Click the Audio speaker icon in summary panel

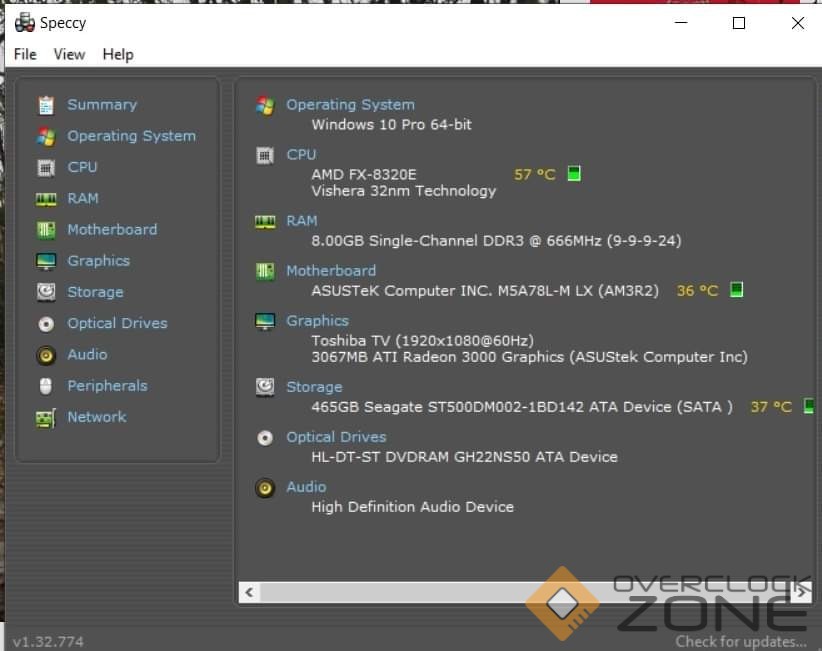click(265, 488)
